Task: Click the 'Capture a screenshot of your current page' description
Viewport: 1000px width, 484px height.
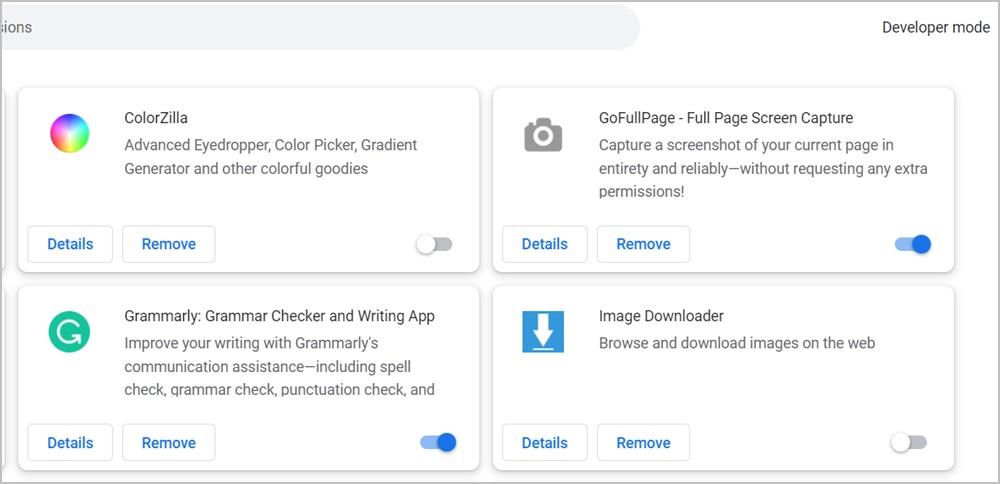Action: pos(763,168)
